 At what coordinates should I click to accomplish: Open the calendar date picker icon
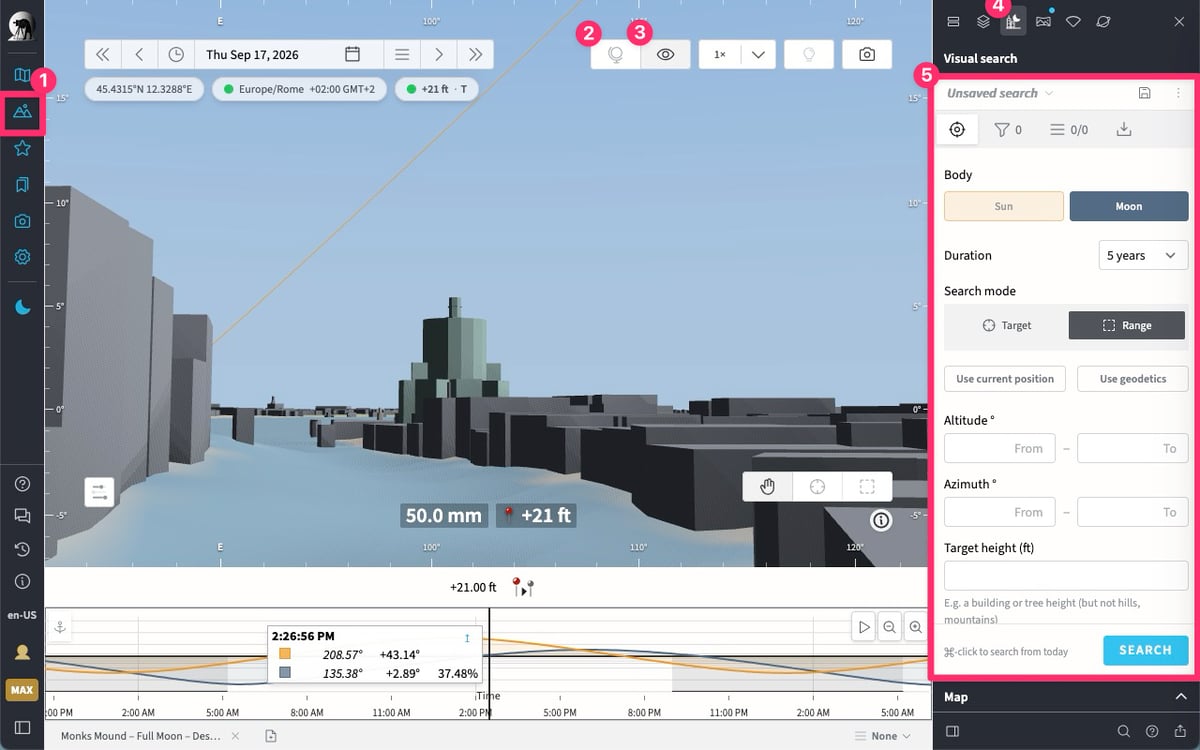pos(352,54)
